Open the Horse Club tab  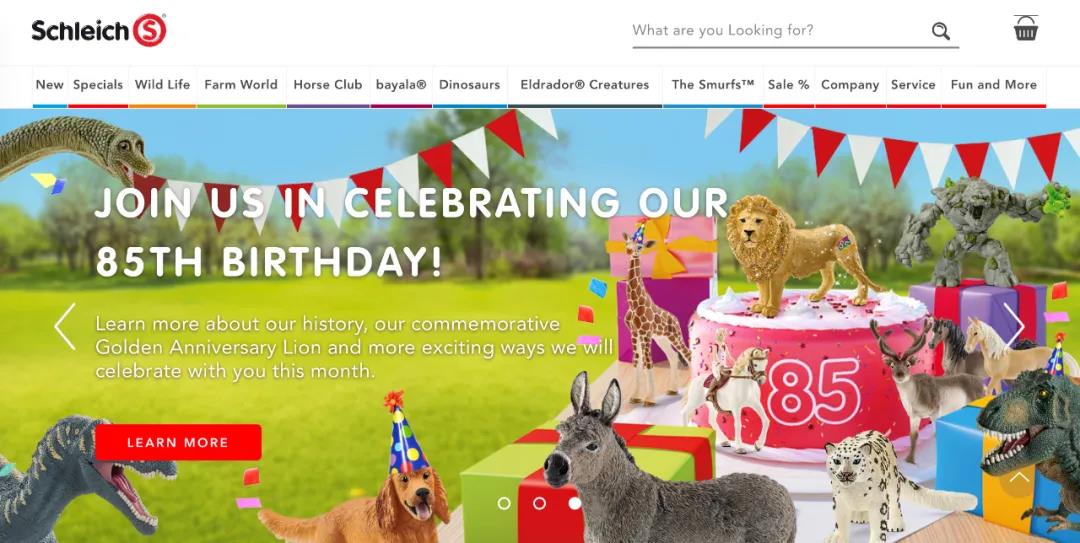coord(328,85)
